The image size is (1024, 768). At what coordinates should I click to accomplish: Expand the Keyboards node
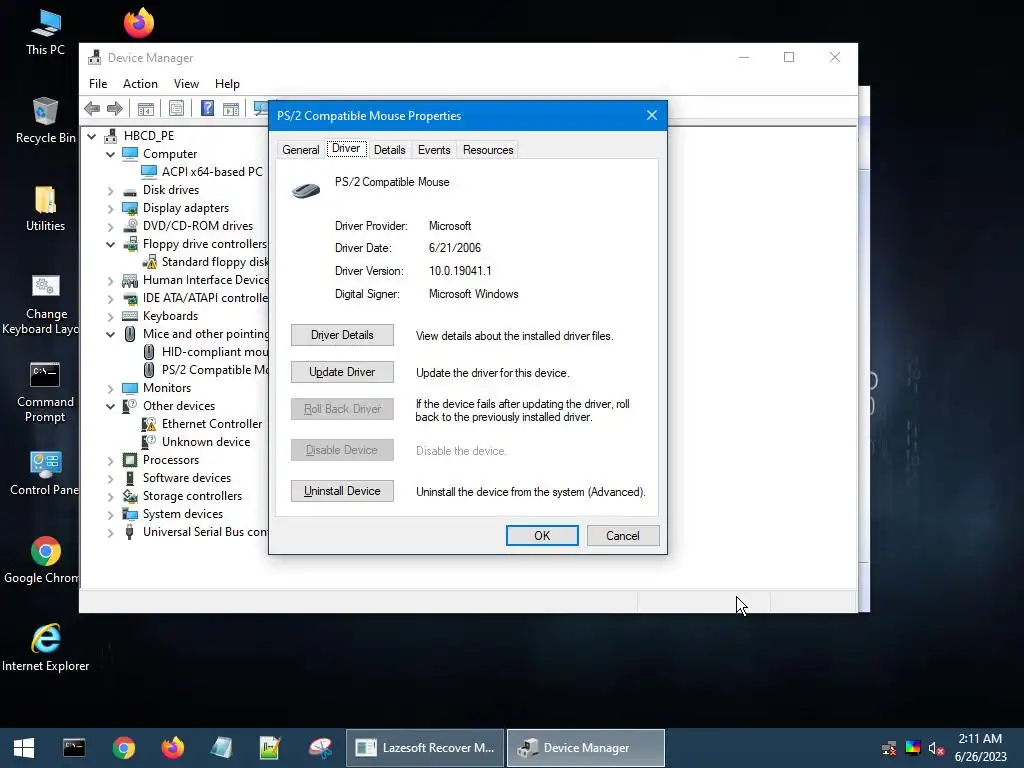110,317
